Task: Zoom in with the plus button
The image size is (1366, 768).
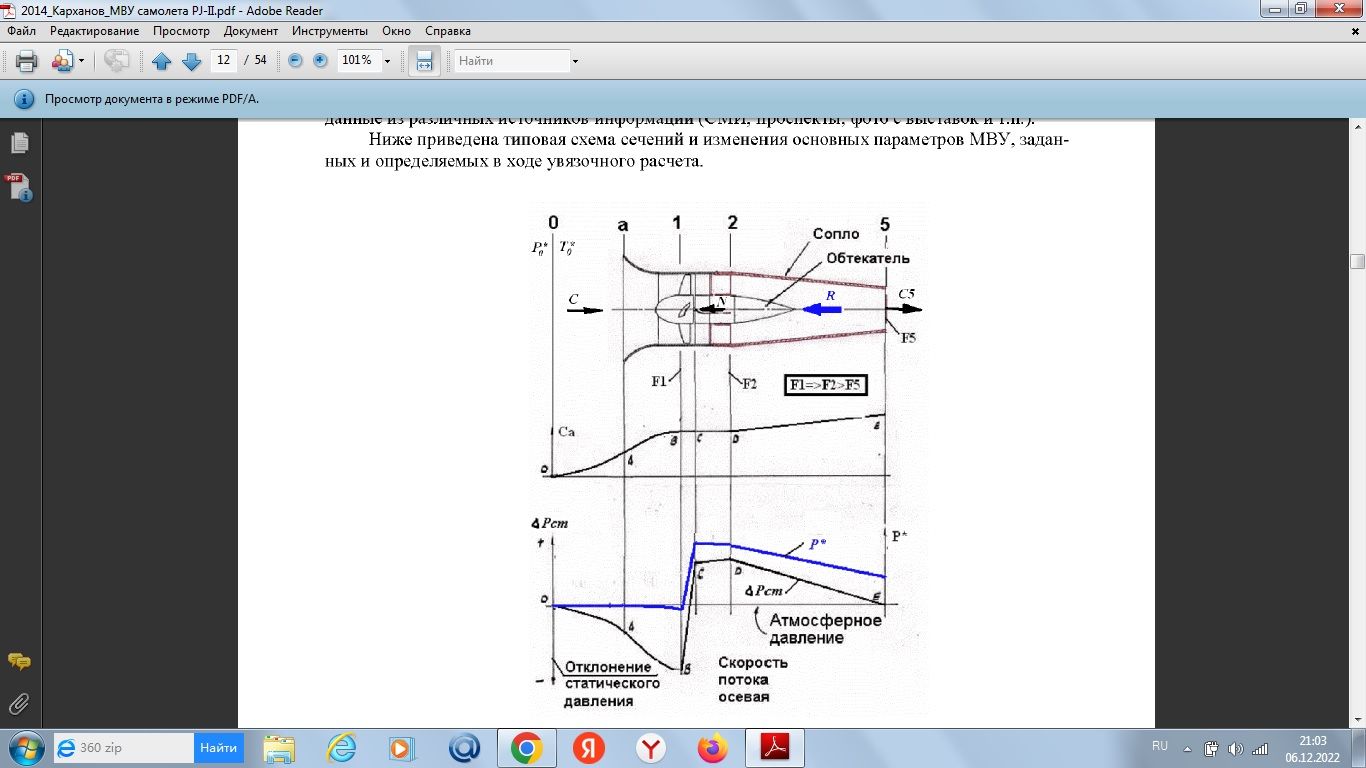Action: [x=320, y=60]
